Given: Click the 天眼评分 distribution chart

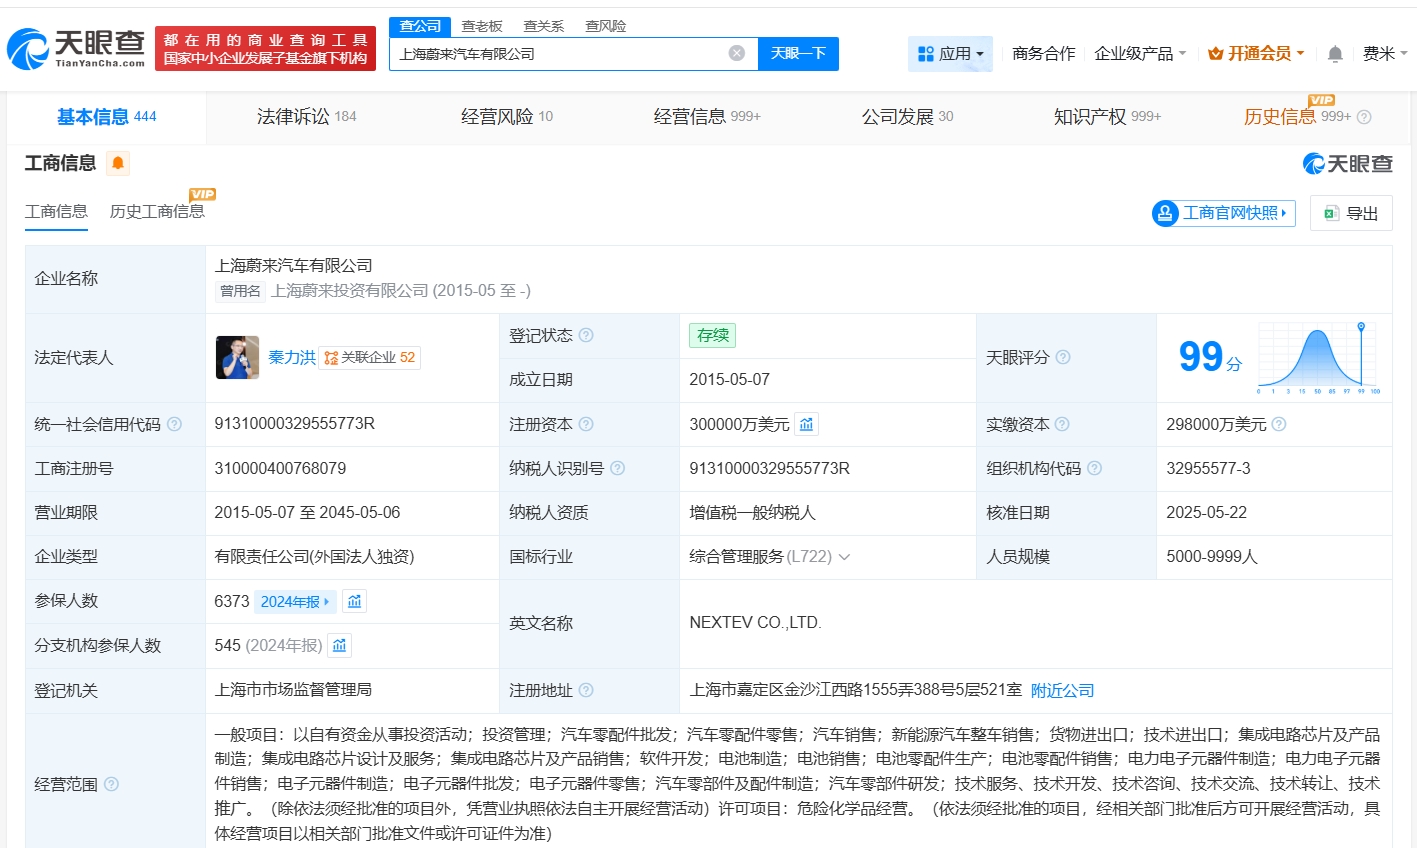Looking at the screenshot, I should pyautogui.click(x=1319, y=357).
